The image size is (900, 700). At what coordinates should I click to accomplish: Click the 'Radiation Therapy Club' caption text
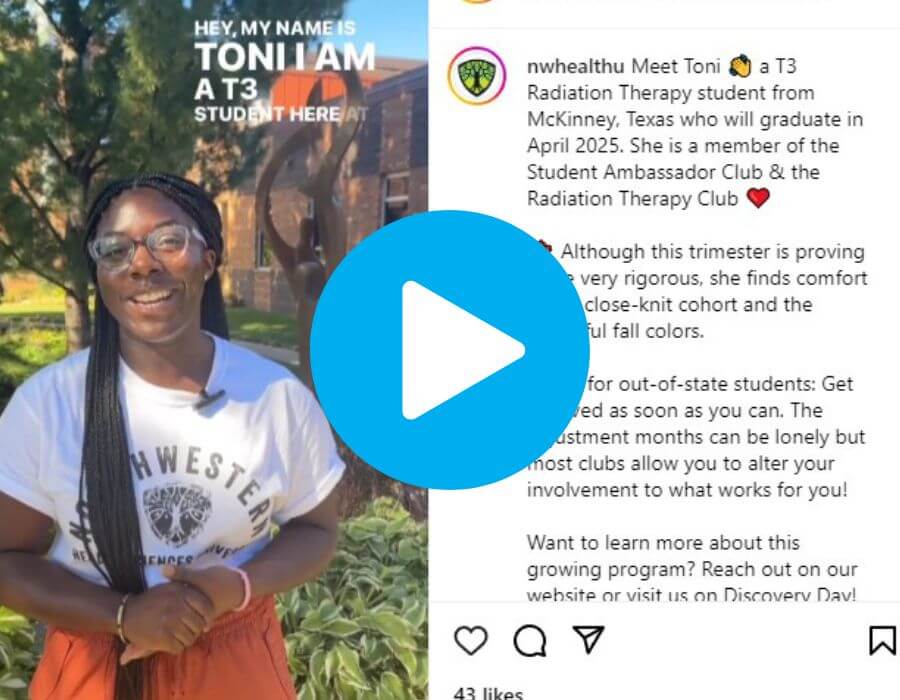632,199
